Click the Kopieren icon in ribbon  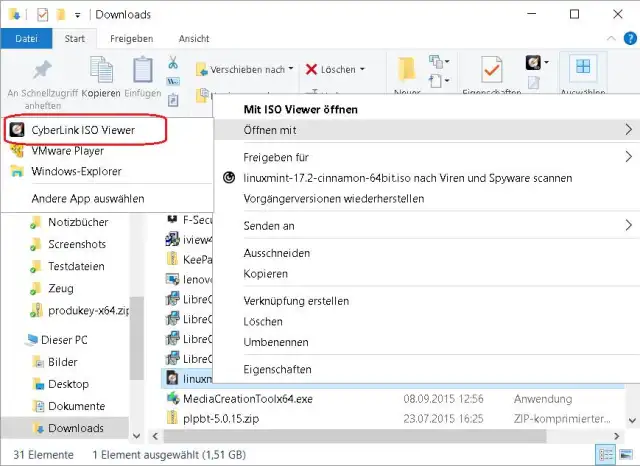coord(101,71)
